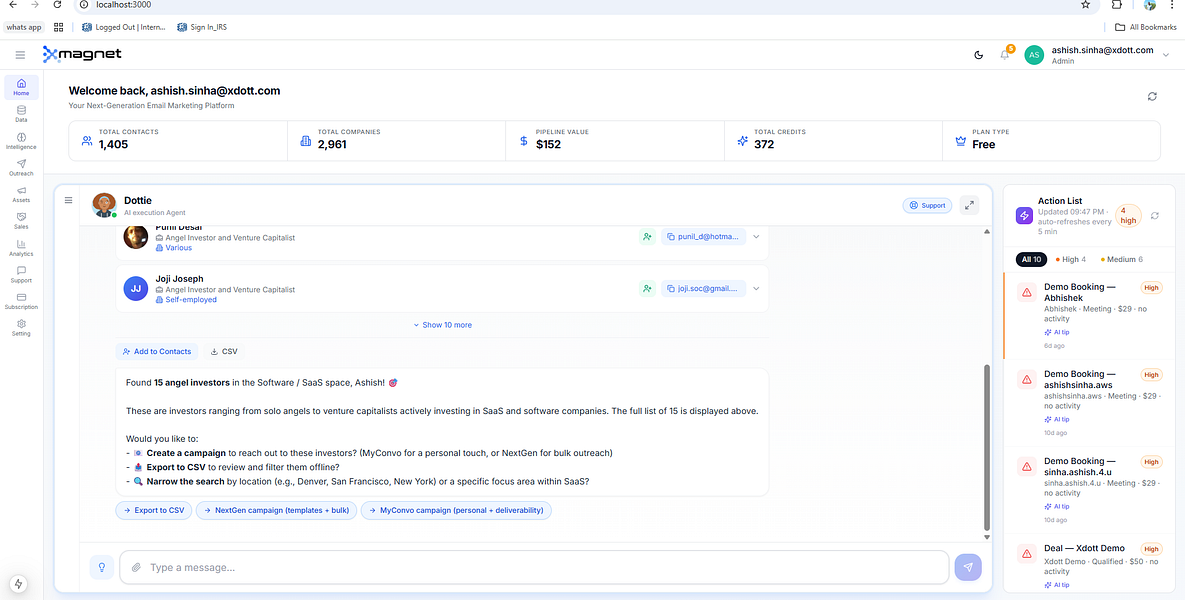Click the floating lightning quick action button

pos(18,584)
